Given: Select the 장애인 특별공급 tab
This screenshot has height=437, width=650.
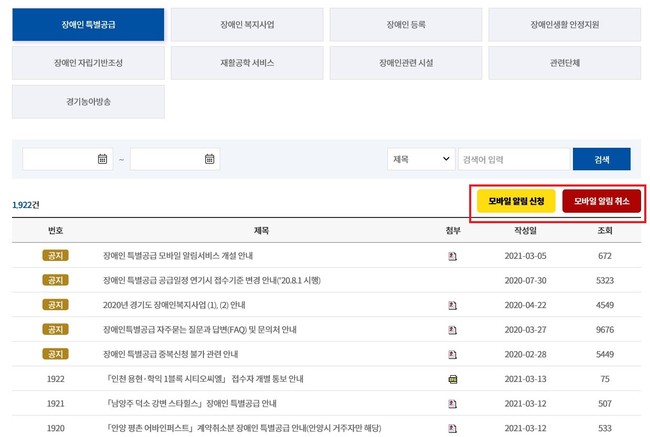Looking at the screenshot, I should [88, 24].
